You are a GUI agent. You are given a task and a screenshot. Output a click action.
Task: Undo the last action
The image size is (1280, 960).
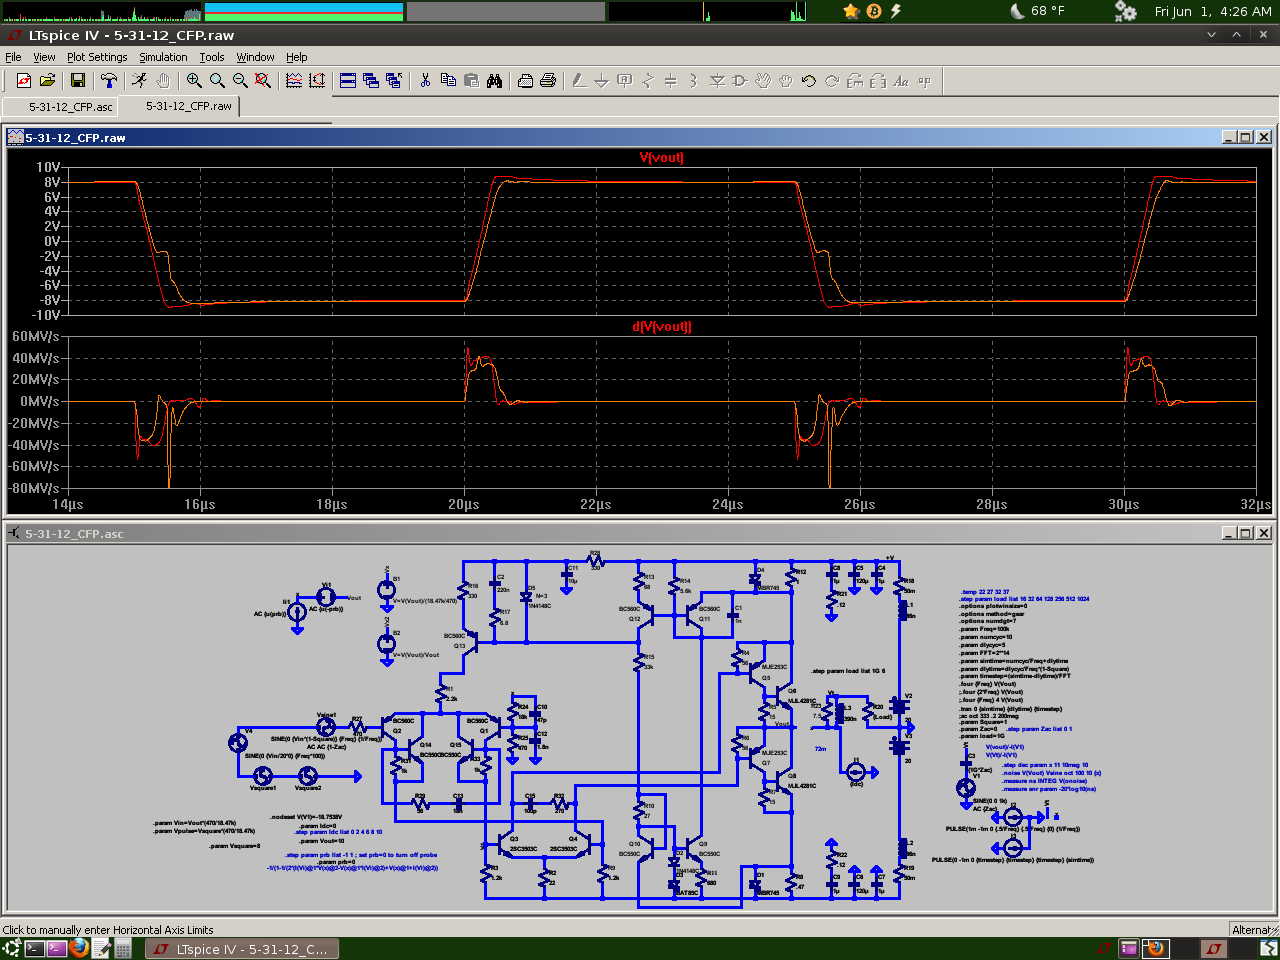(809, 81)
